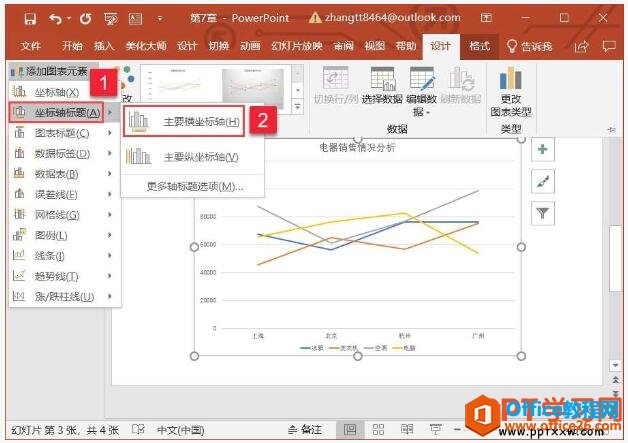628x443 pixels.
Task: Open quick access toolbar customize arrow
Action: (160, 18)
